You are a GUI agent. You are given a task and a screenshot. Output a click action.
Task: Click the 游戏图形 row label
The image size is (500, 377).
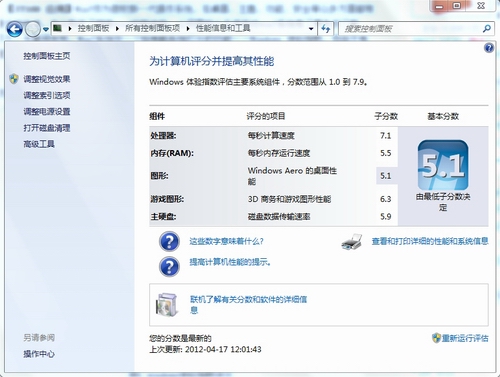coord(167,199)
